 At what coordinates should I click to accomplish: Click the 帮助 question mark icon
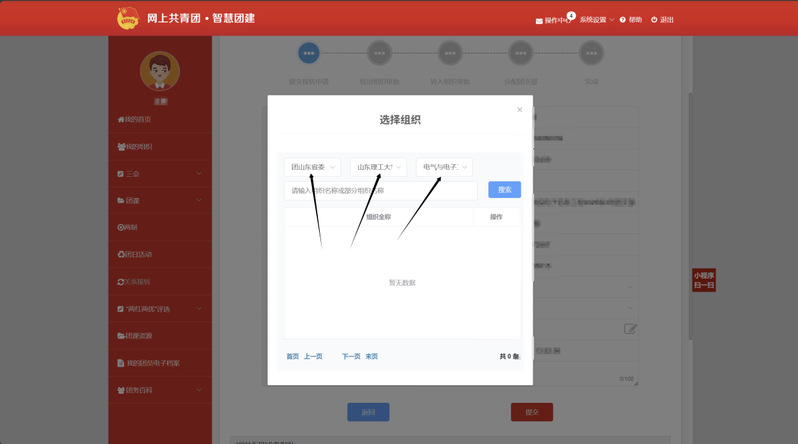click(x=623, y=20)
